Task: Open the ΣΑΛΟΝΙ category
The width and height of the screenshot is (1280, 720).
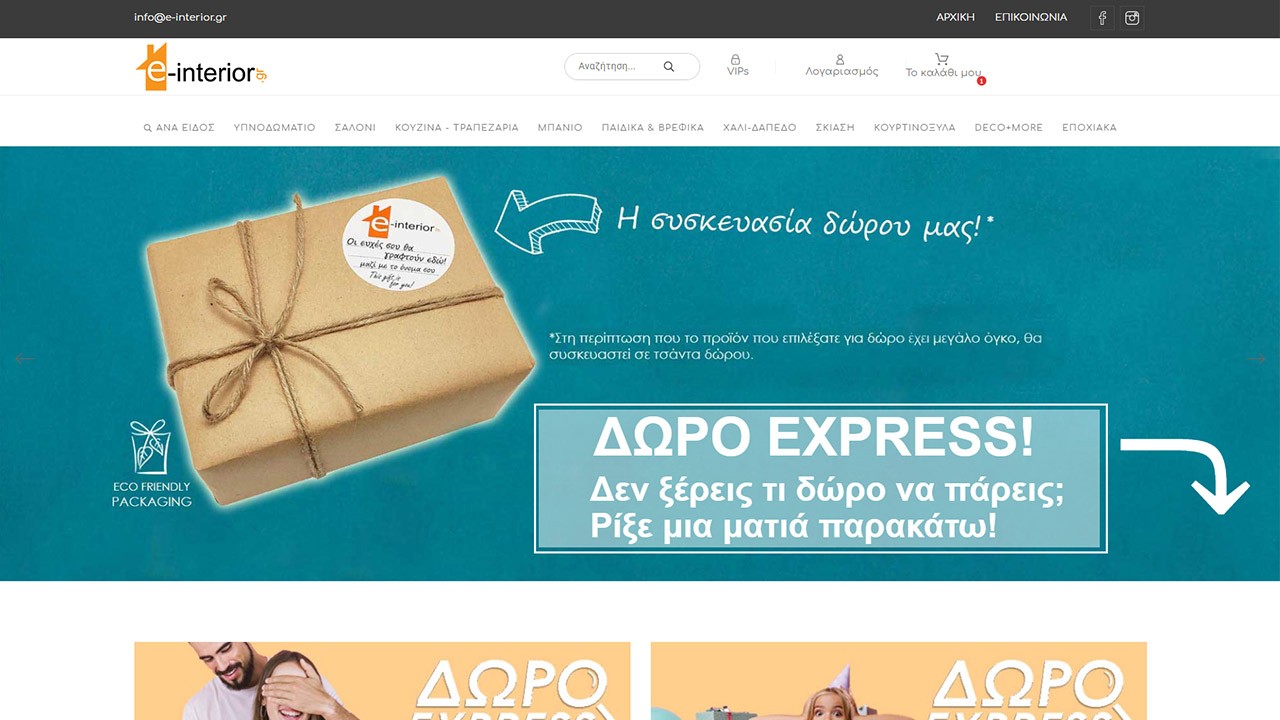Action: pos(355,128)
